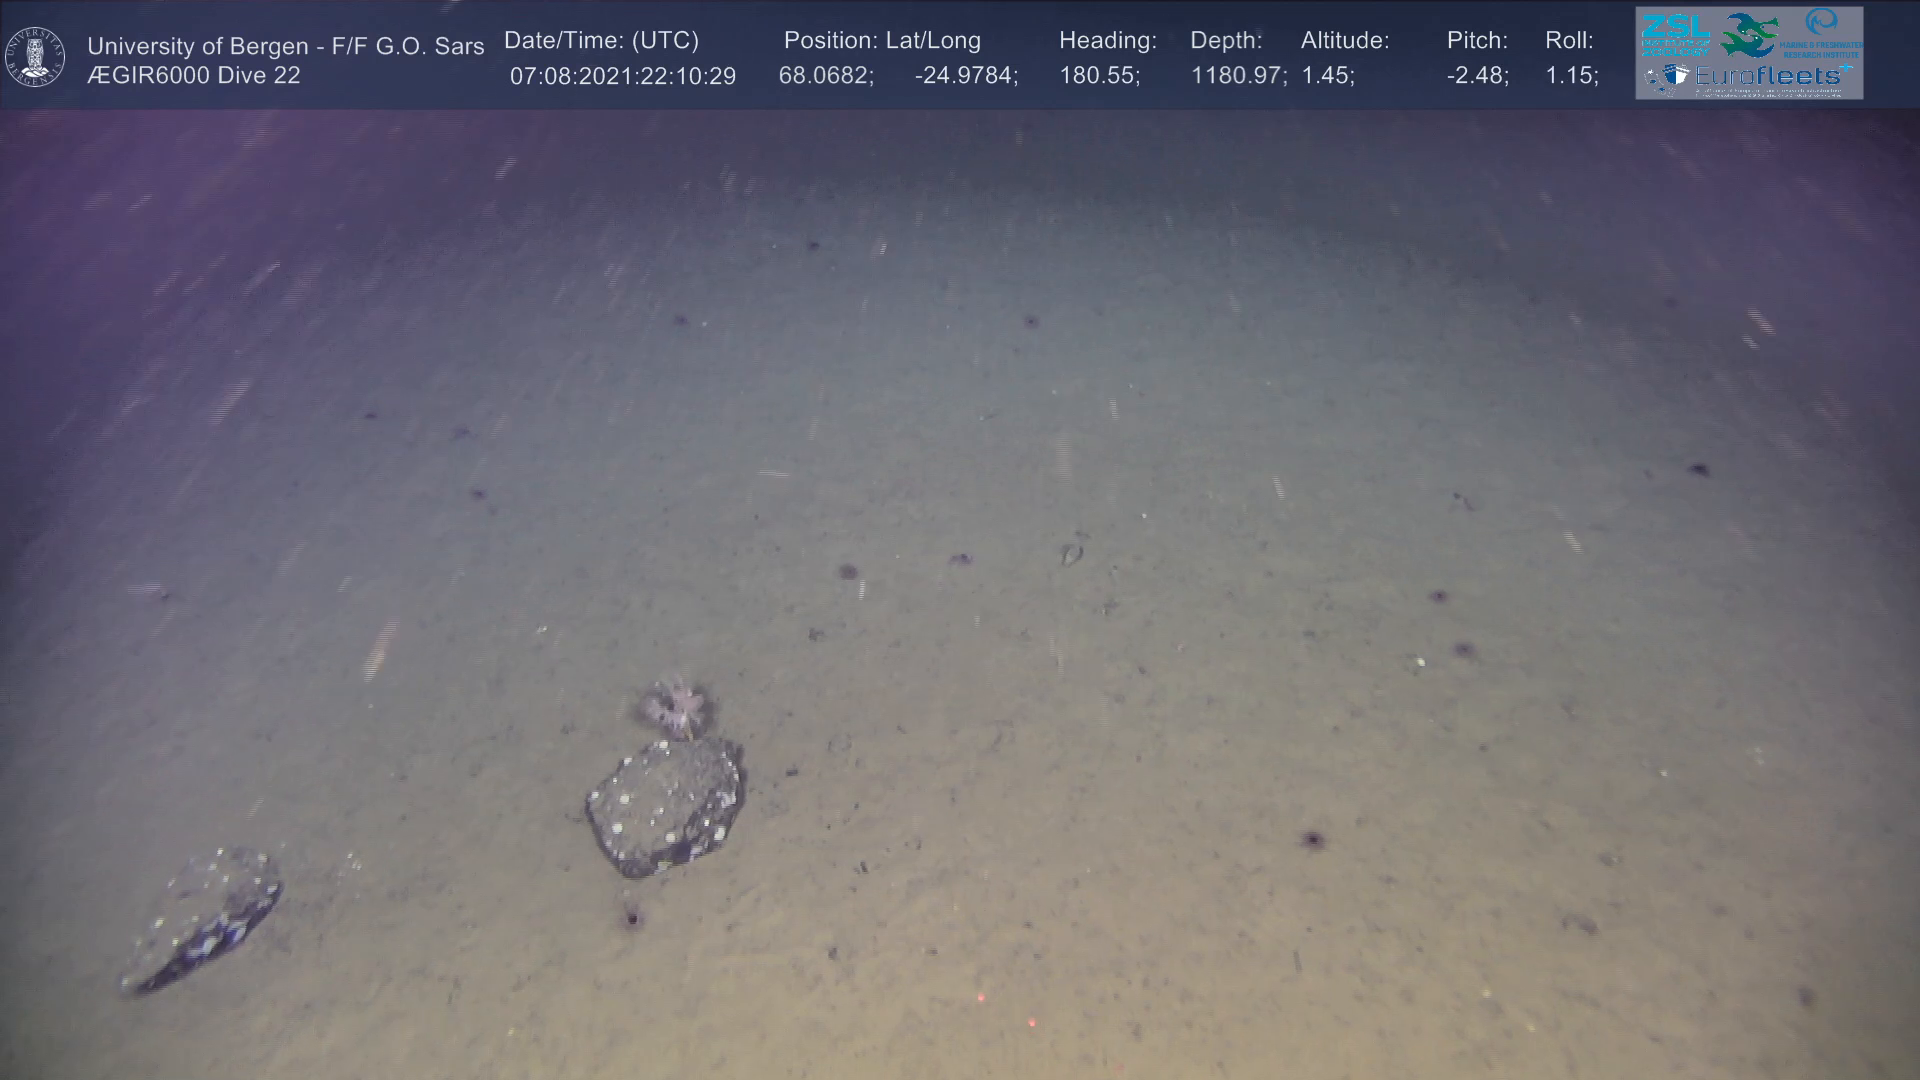Click the roll value 1.15
Image resolution: width=1920 pixels, height=1080 pixels.
[1571, 76]
